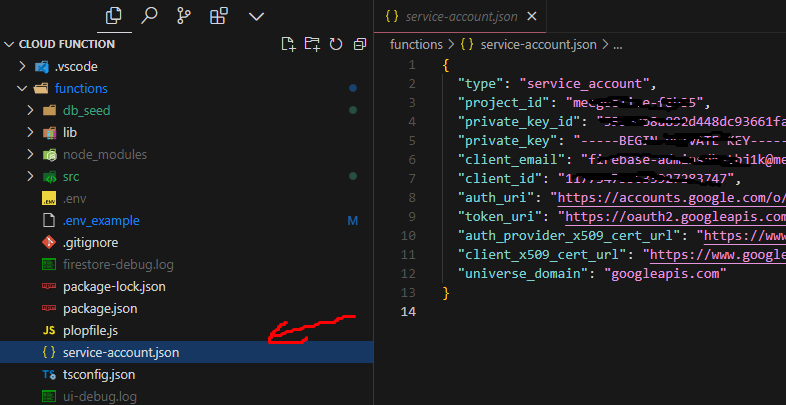The height and width of the screenshot is (405, 786).
Task: Click the New Folder icon
Action: pyautogui.click(x=312, y=44)
